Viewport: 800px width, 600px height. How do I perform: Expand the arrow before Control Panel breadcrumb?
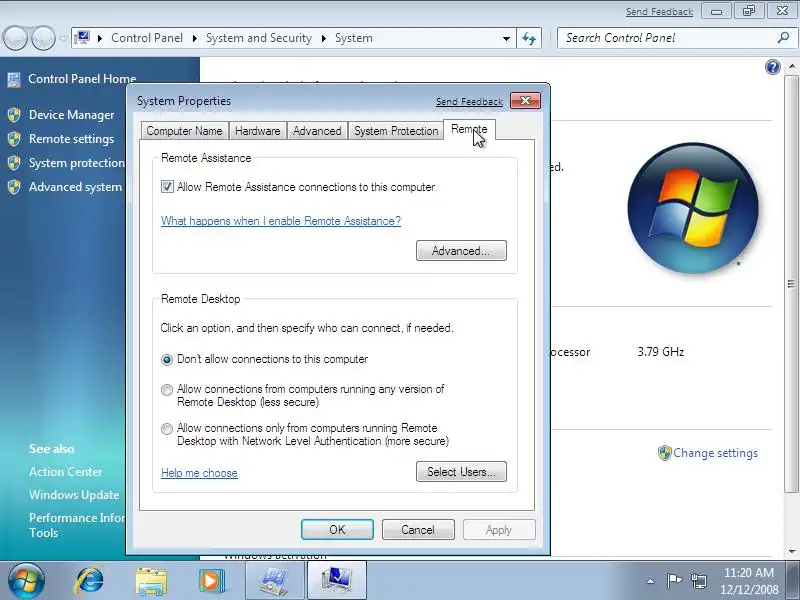[100, 38]
